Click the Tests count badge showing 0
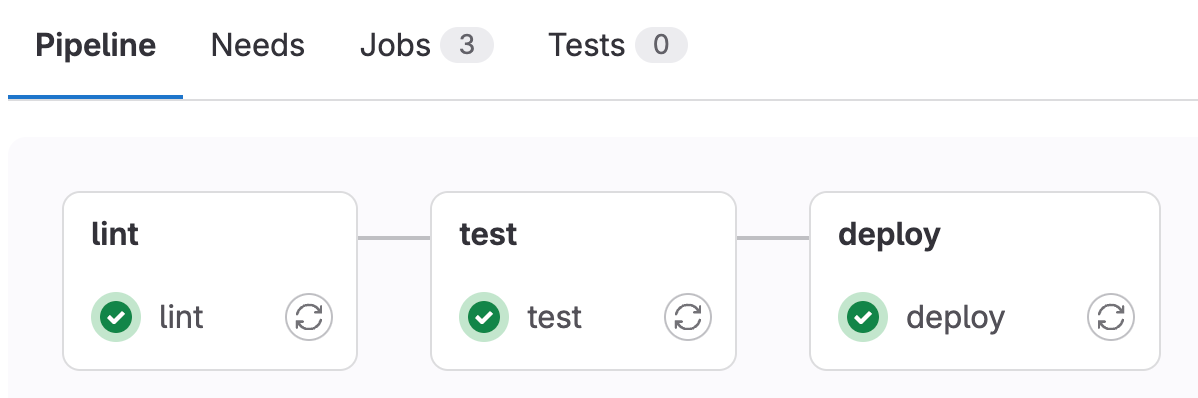Screen dimensions: 1198x398 661,46
